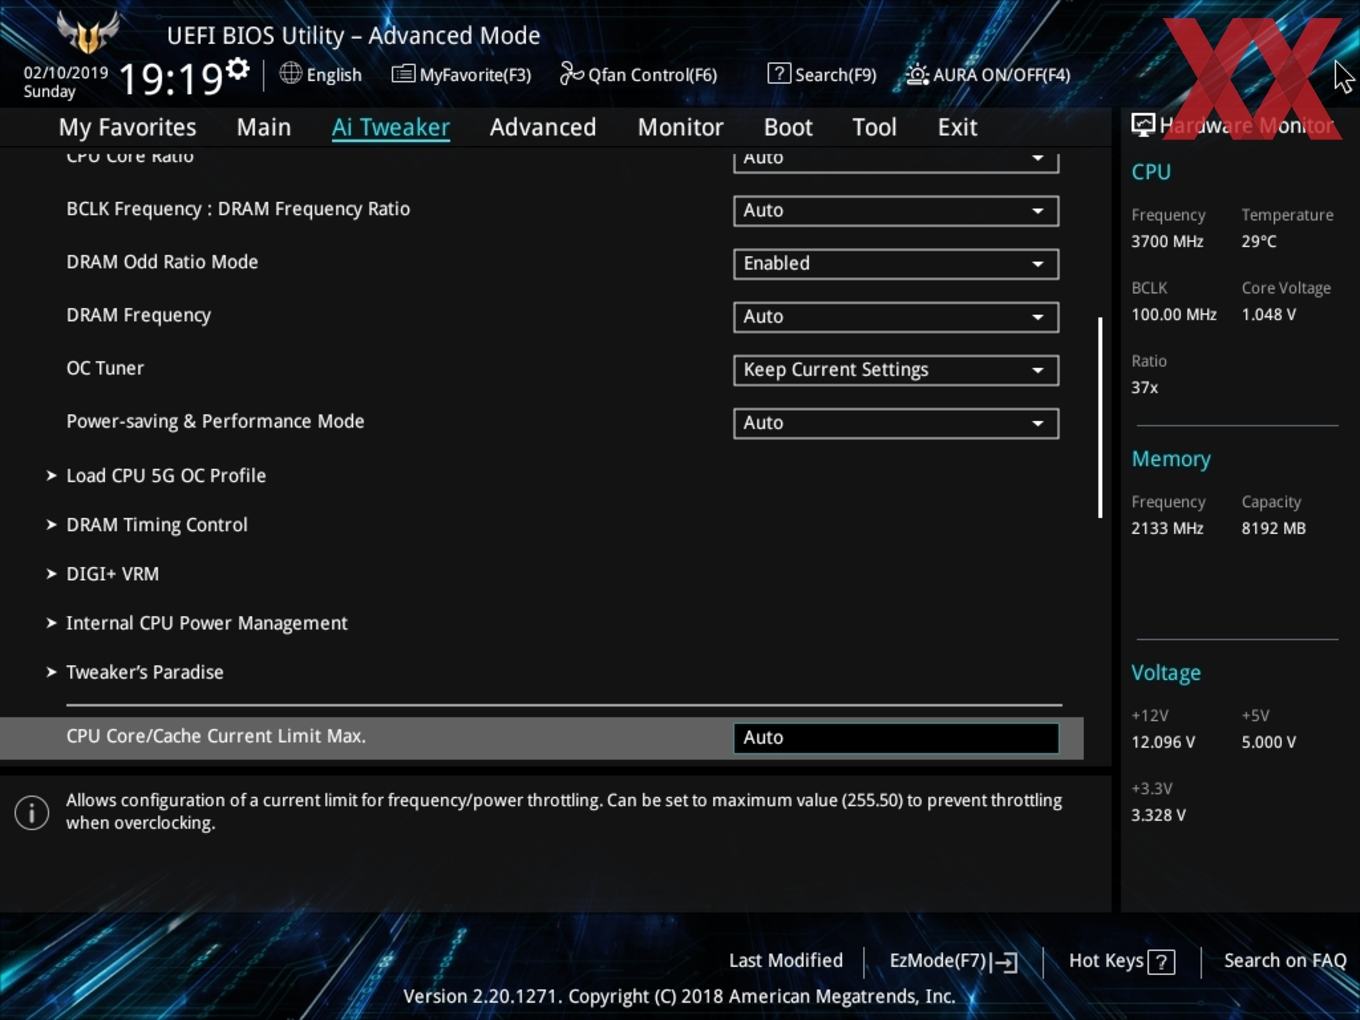Expand DRAM Timing Control submenu

click(157, 524)
